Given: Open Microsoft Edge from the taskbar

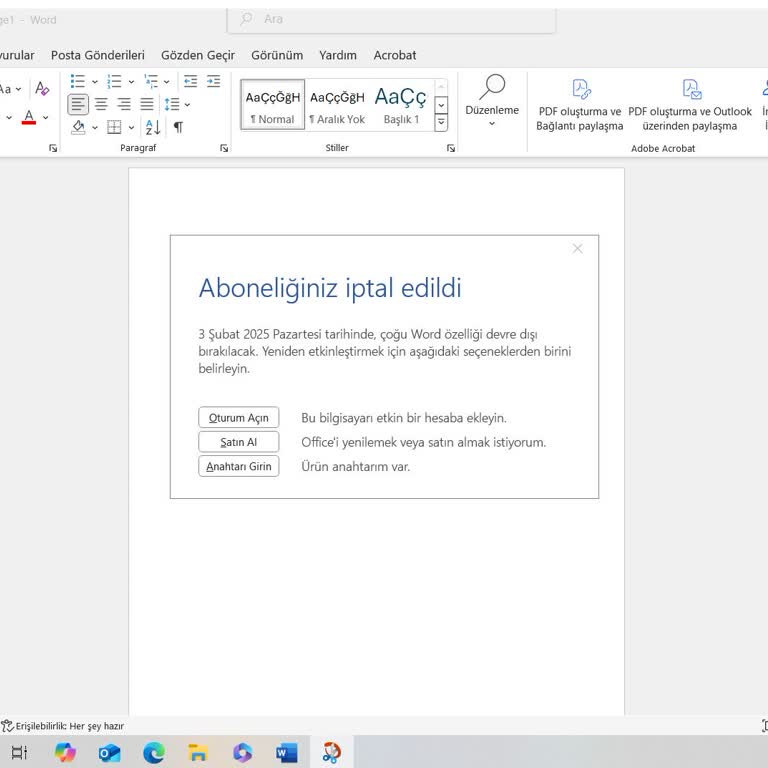Looking at the screenshot, I should click(x=154, y=752).
